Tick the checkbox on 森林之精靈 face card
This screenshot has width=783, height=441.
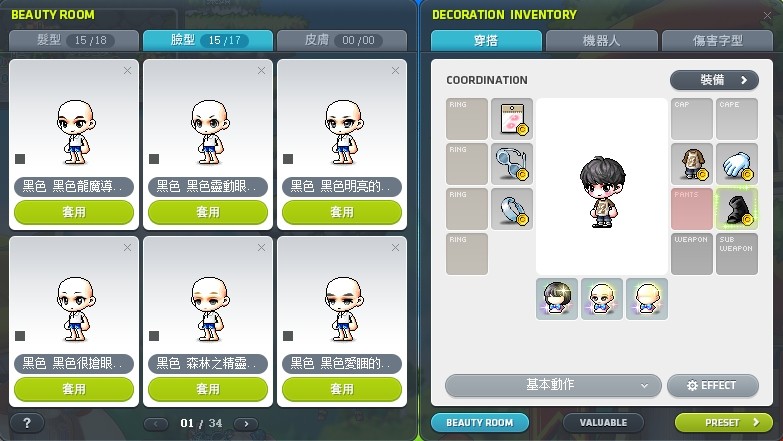tap(154, 336)
